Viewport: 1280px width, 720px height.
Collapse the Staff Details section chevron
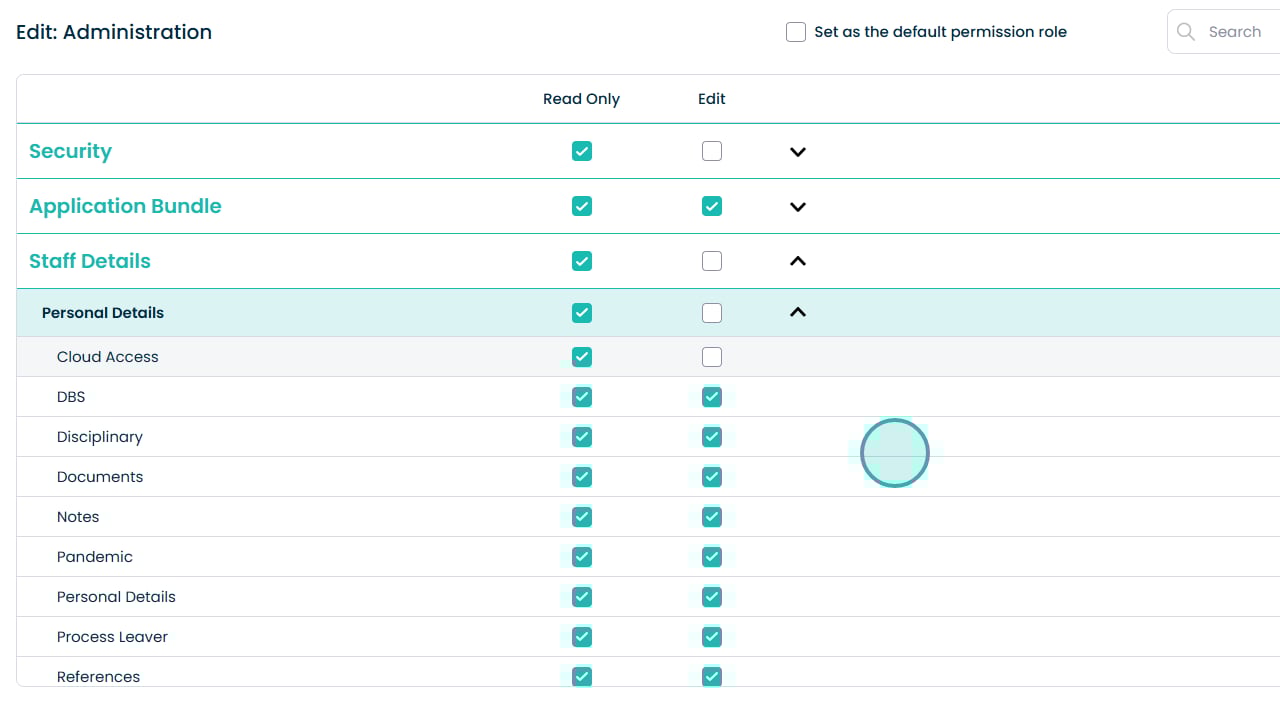point(797,261)
